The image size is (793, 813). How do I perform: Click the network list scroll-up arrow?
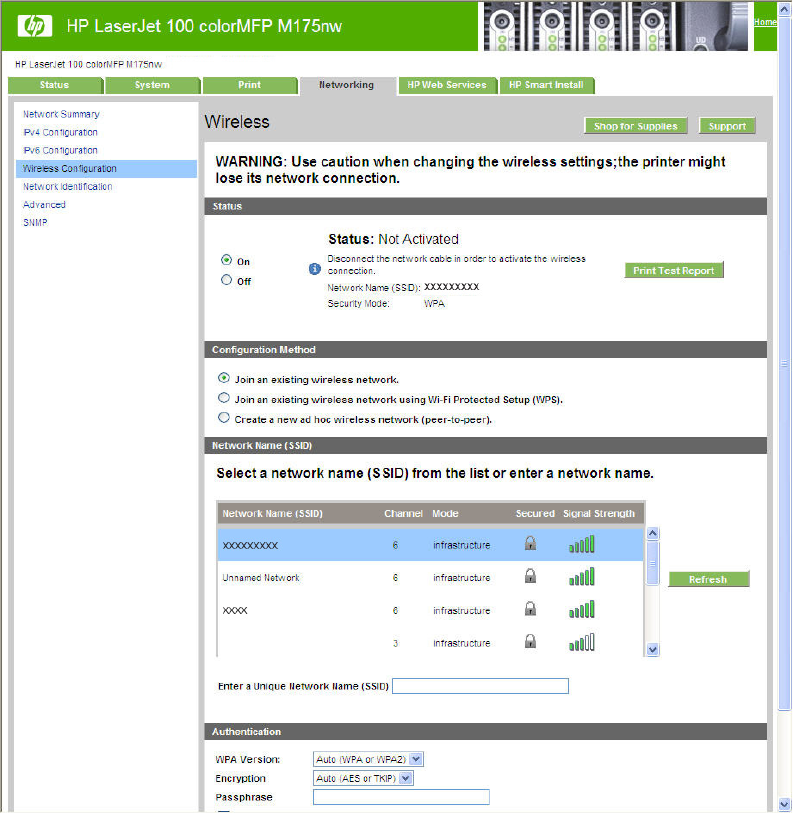[x=653, y=533]
